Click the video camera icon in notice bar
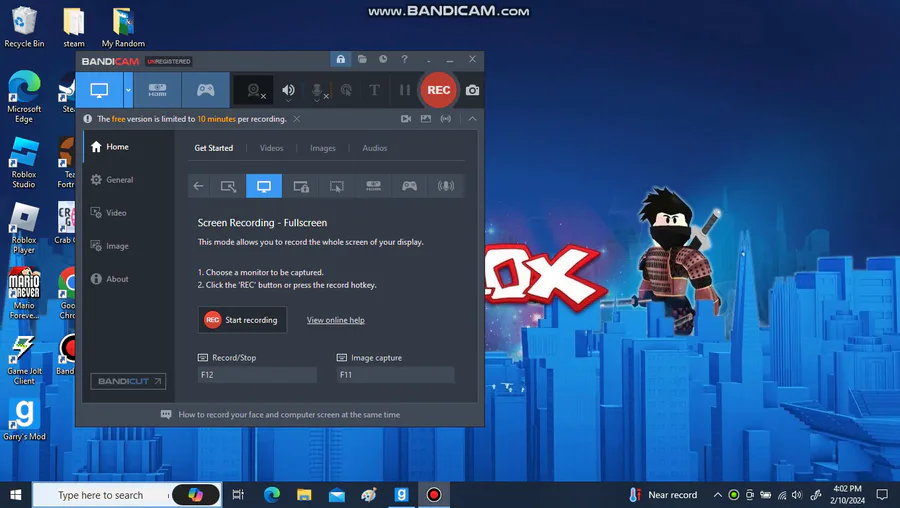Viewport: 900px width, 508px height. pos(406,119)
